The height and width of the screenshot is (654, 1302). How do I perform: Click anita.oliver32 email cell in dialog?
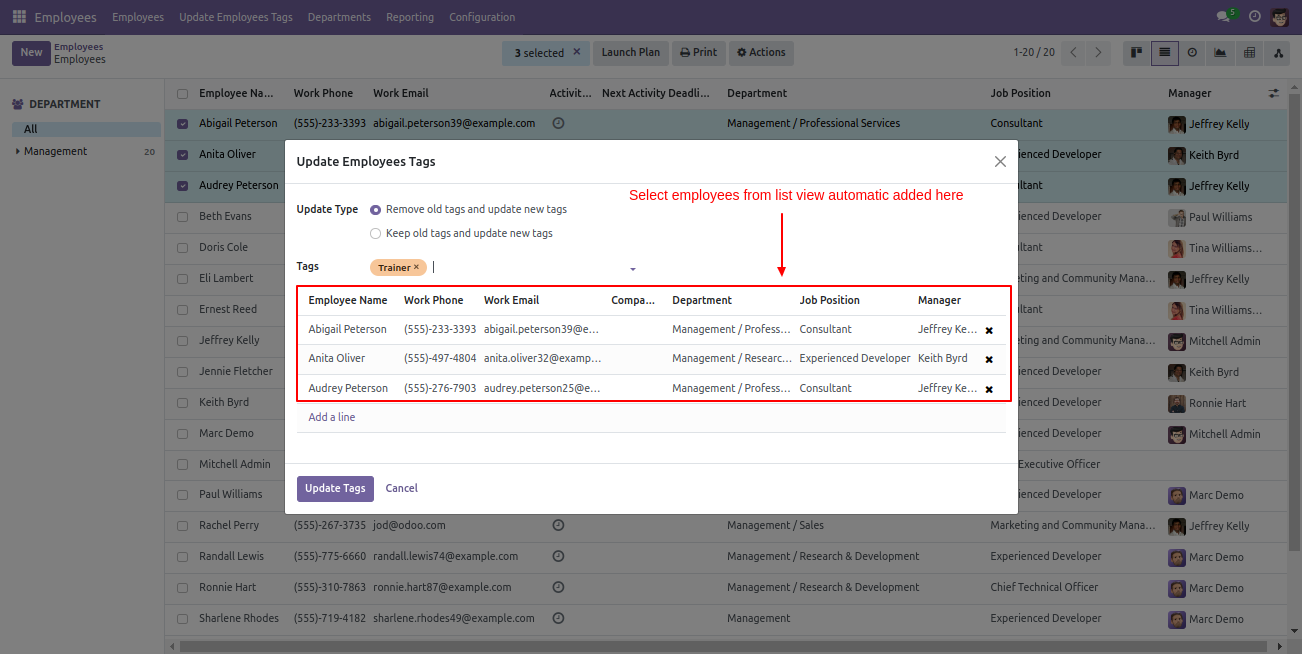coord(543,358)
